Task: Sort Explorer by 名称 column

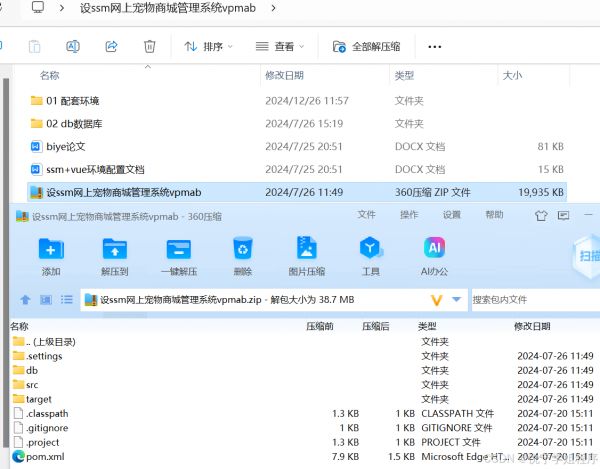Action: [x=49, y=75]
